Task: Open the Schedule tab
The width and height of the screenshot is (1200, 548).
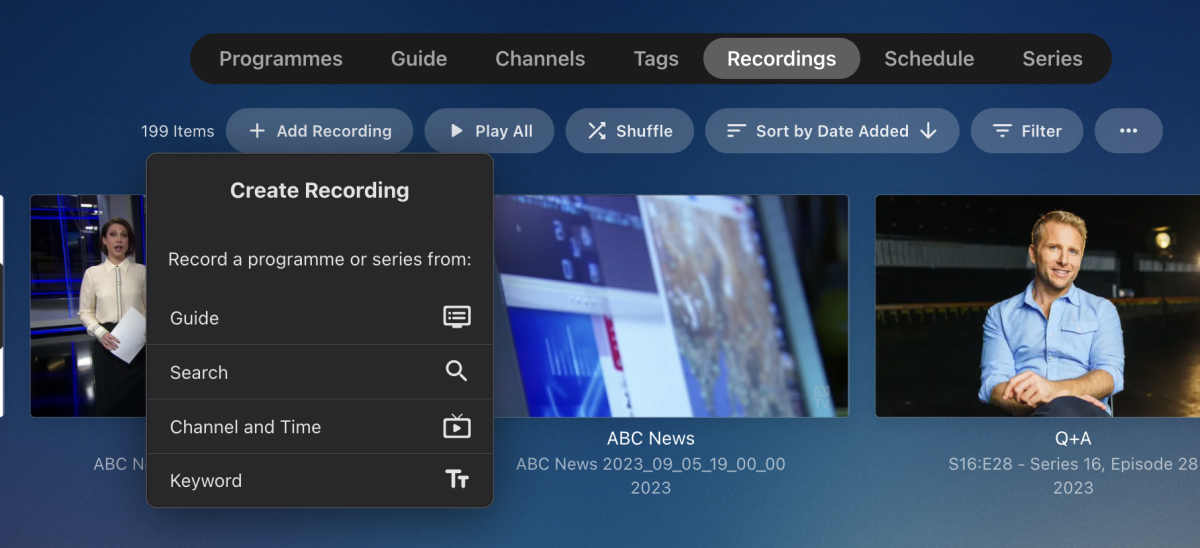Action: [929, 59]
